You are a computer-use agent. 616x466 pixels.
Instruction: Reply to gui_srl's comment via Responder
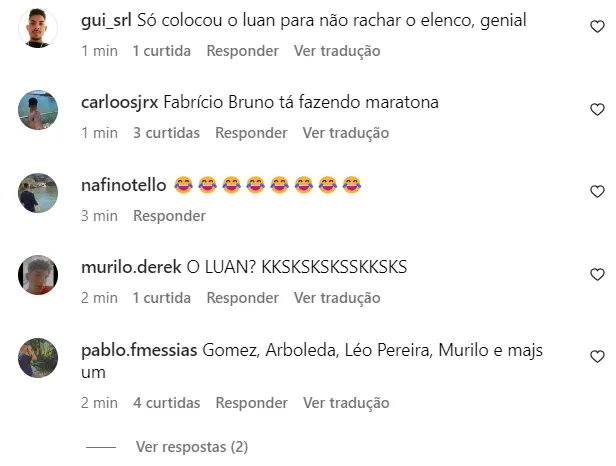click(x=242, y=51)
